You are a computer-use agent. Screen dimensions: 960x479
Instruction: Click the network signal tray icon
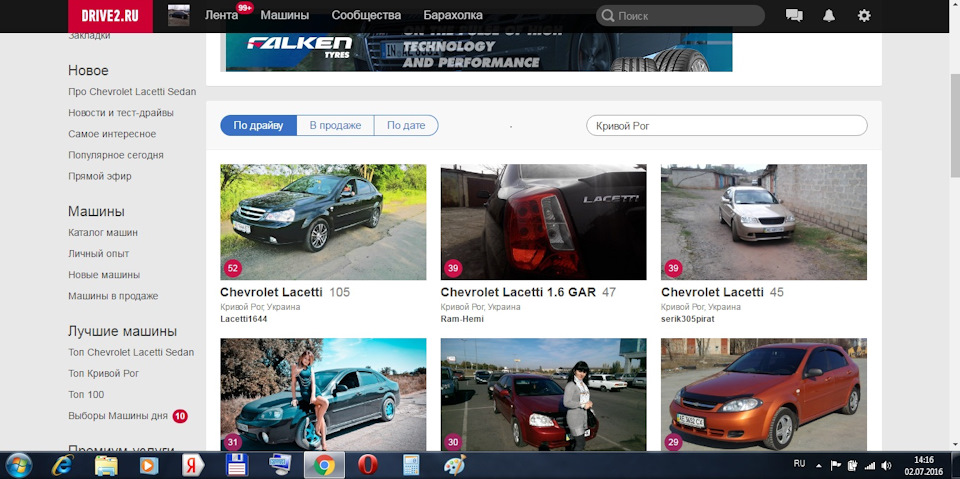(x=869, y=466)
